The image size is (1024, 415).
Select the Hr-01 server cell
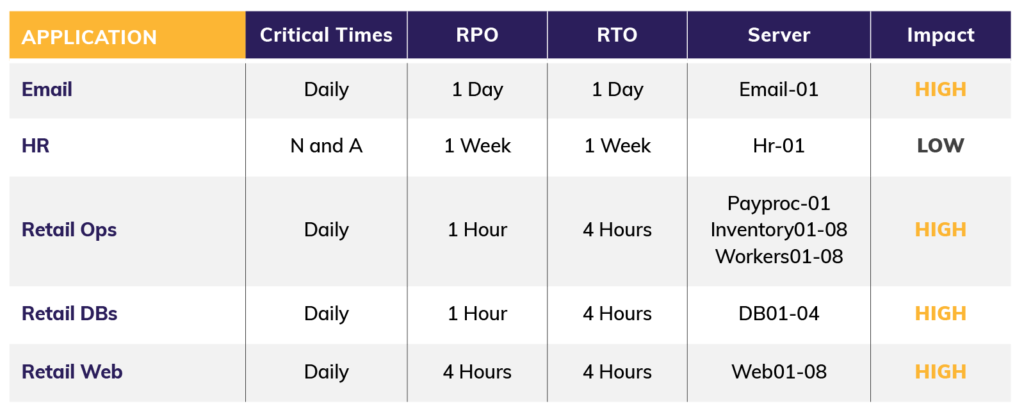click(x=778, y=146)
